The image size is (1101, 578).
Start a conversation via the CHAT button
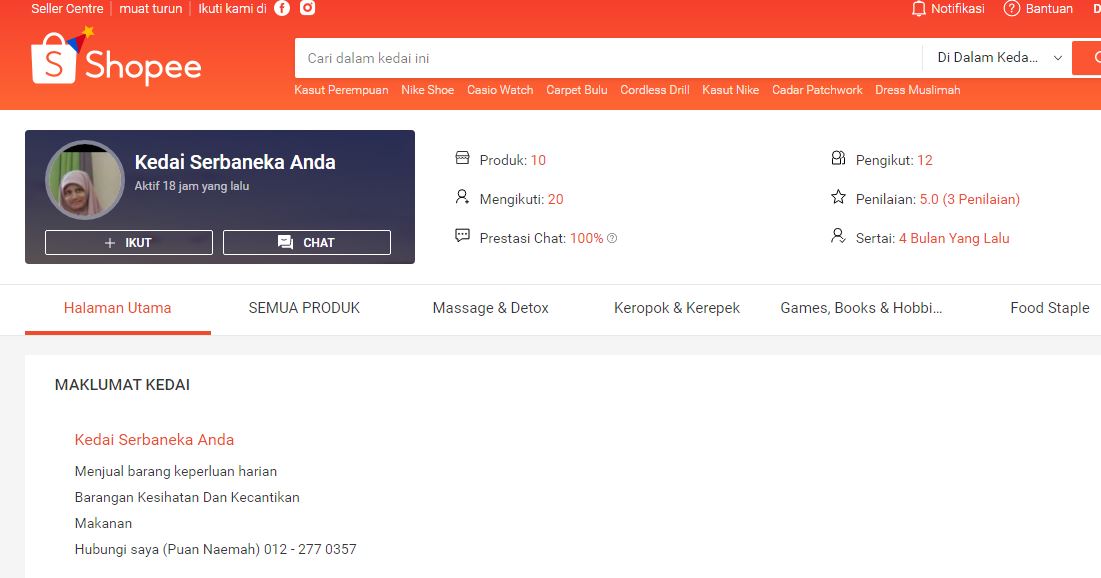coord(306,242)
